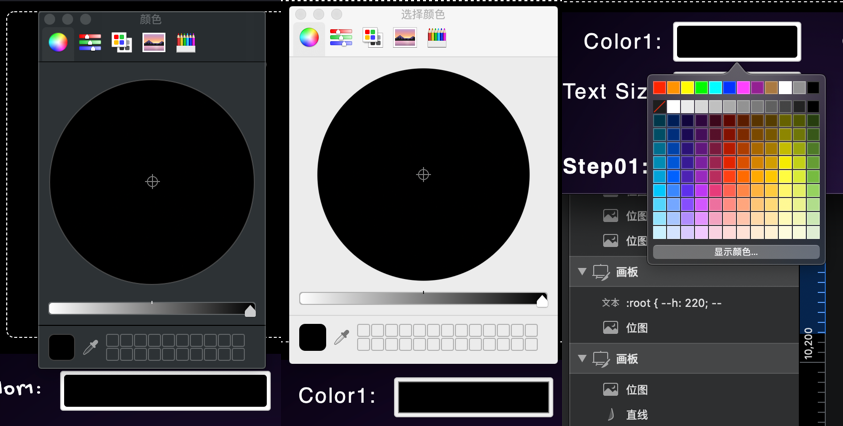The width and height of the screenshot is (843, 426).
Task: Open pencils tab in dark 颜色 window
Action: click(186, 42)
